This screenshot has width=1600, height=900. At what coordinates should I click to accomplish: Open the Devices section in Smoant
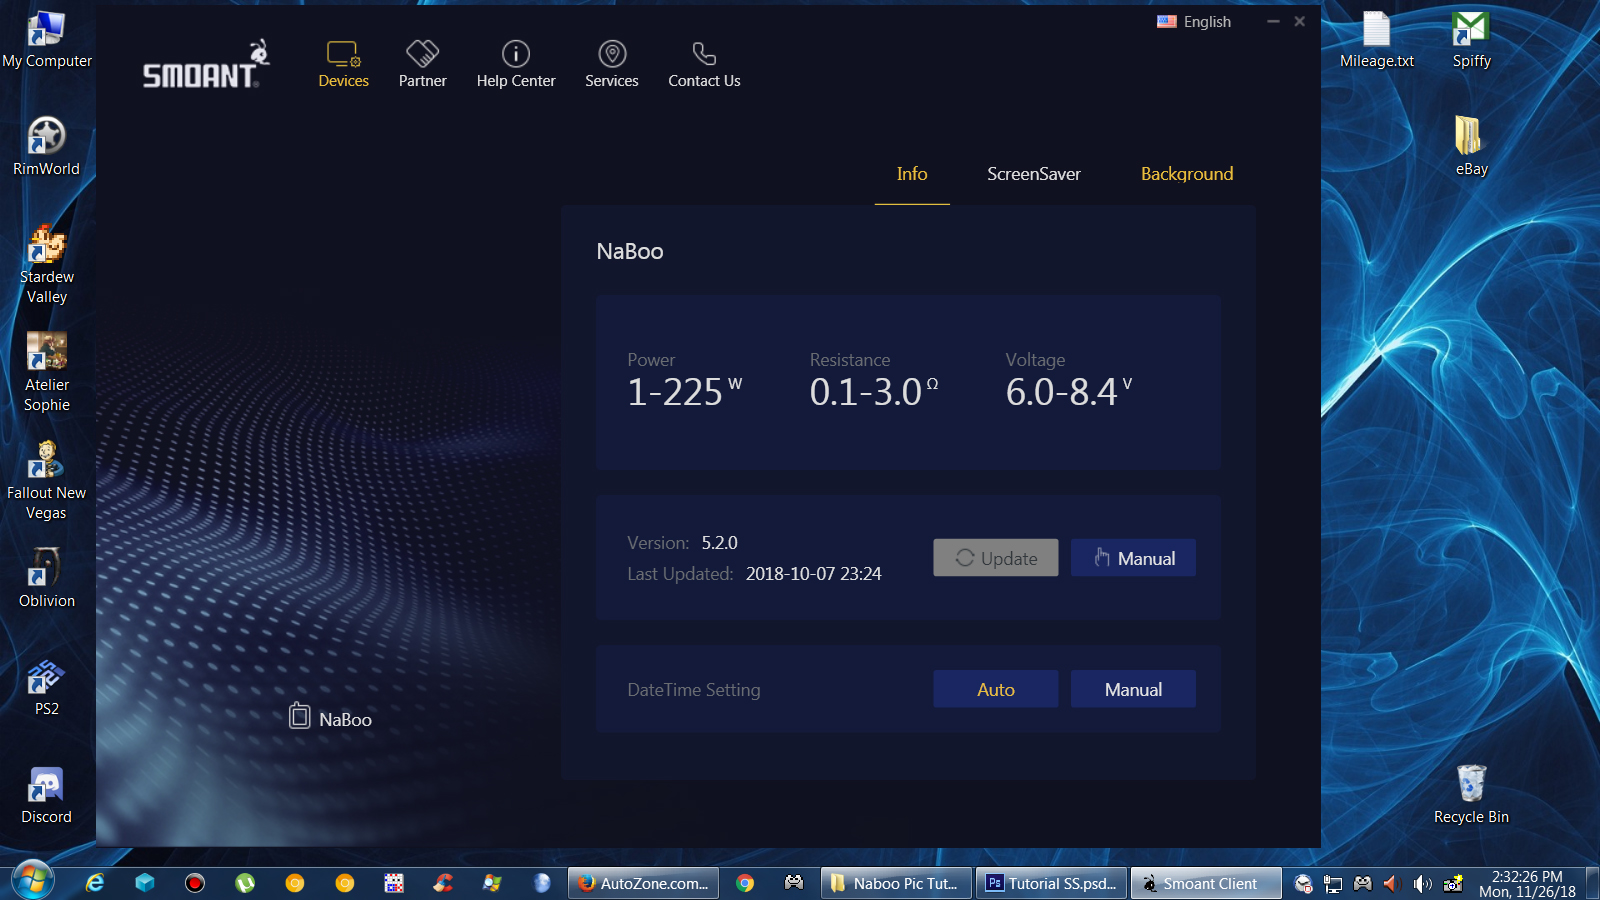click(343, 65)
